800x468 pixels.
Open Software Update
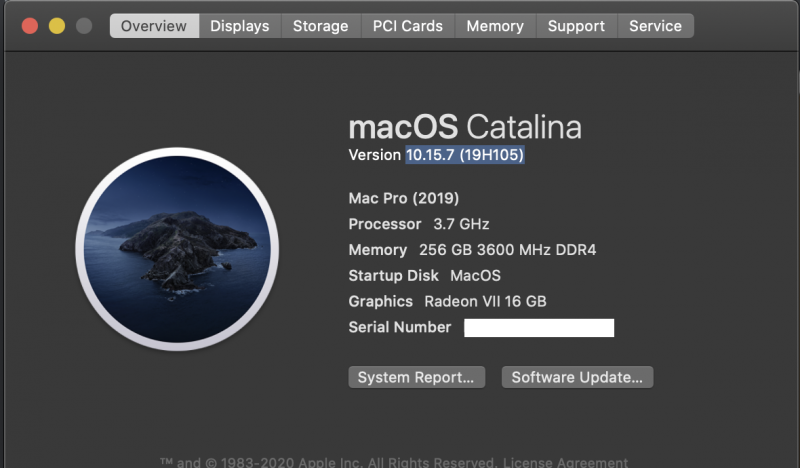tap(577, 377)
